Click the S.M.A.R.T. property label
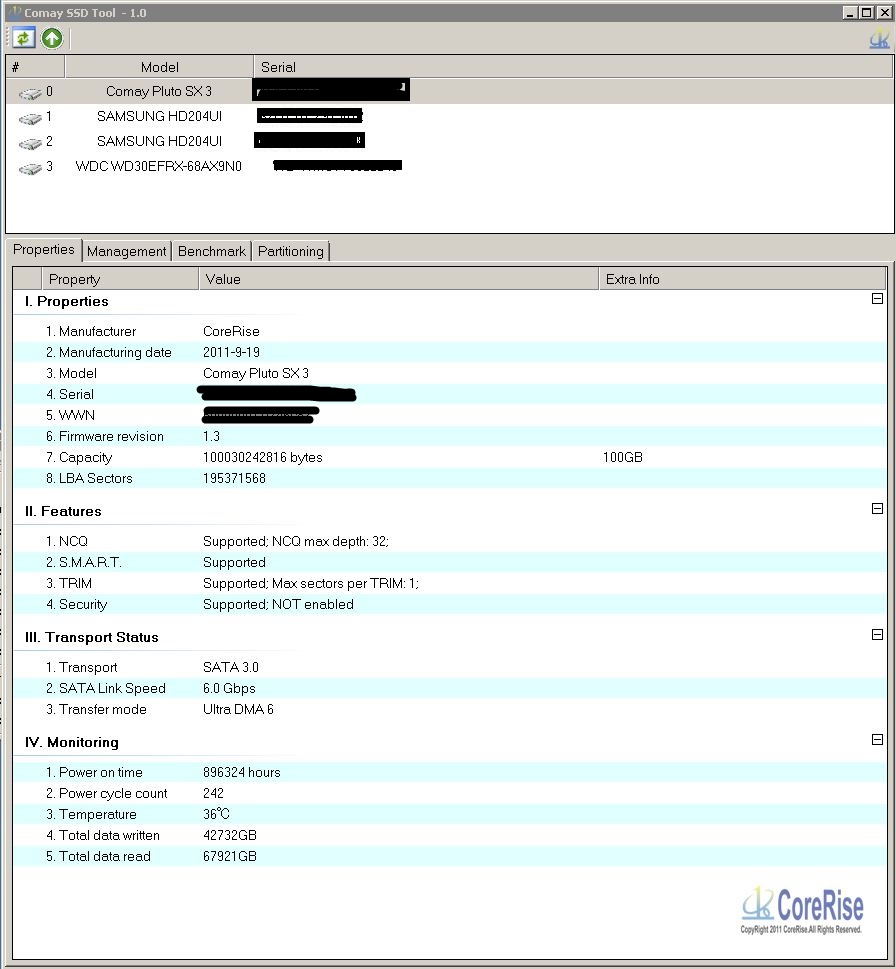 [83, 562]
